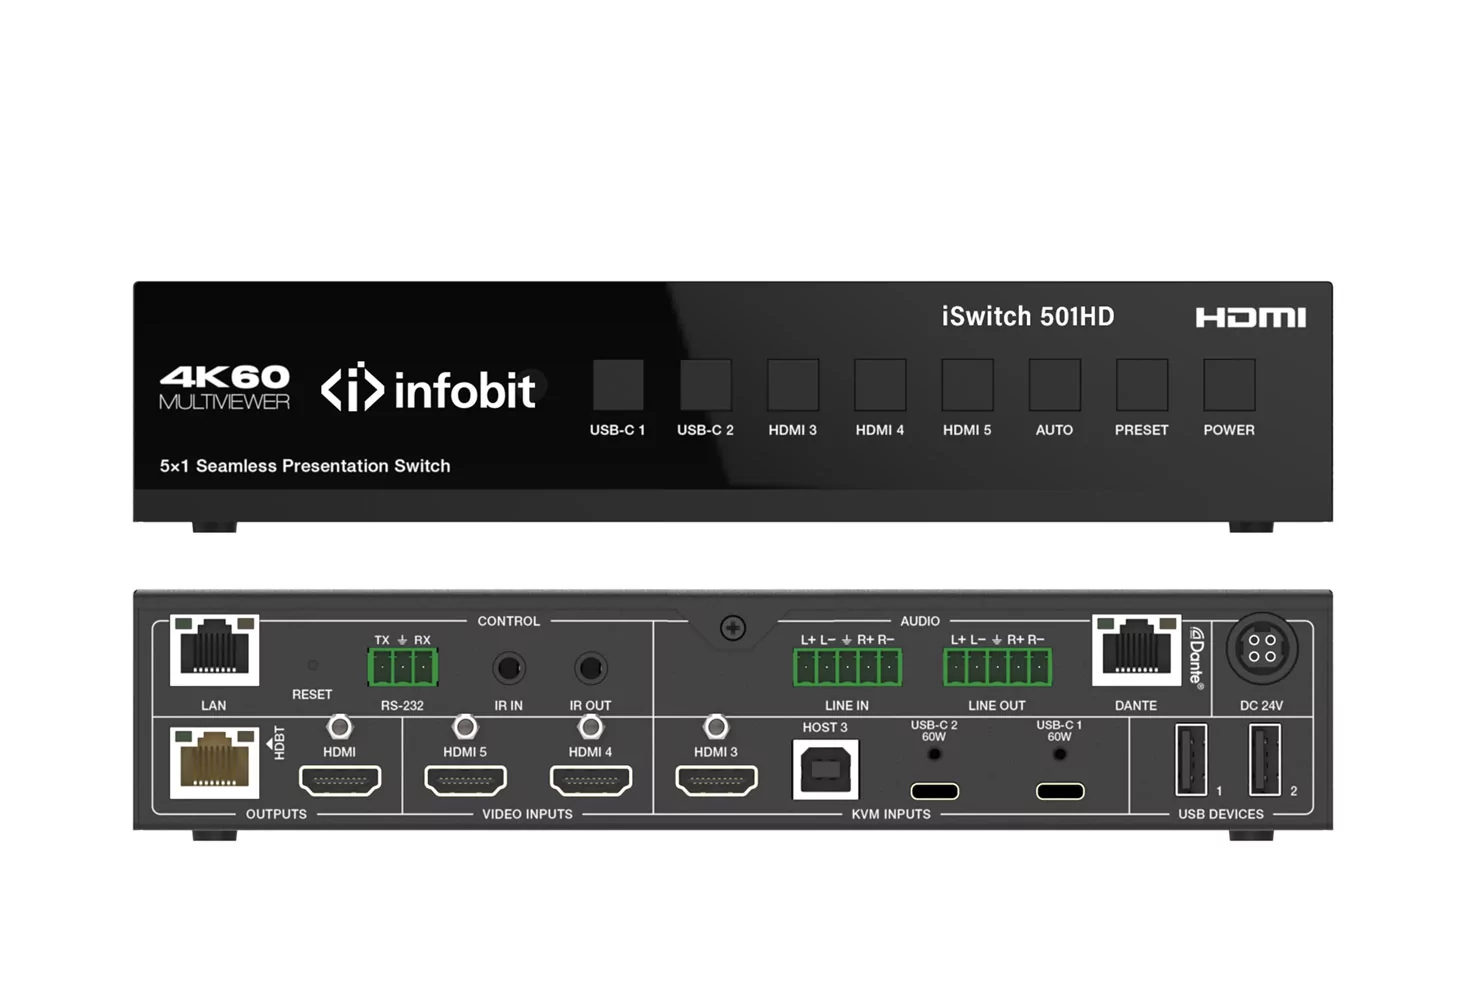Click the LAN ethernet port
The width and height of the screenshot is (1465, 1000).
(214, 650)
